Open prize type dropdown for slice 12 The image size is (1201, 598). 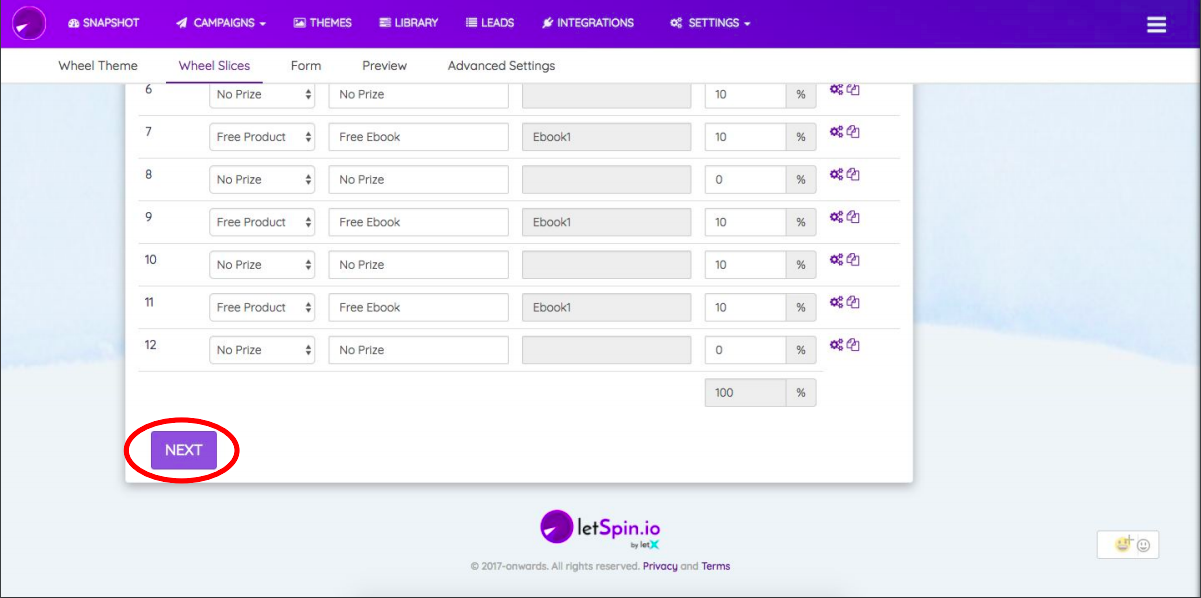(x=262, y=350)
